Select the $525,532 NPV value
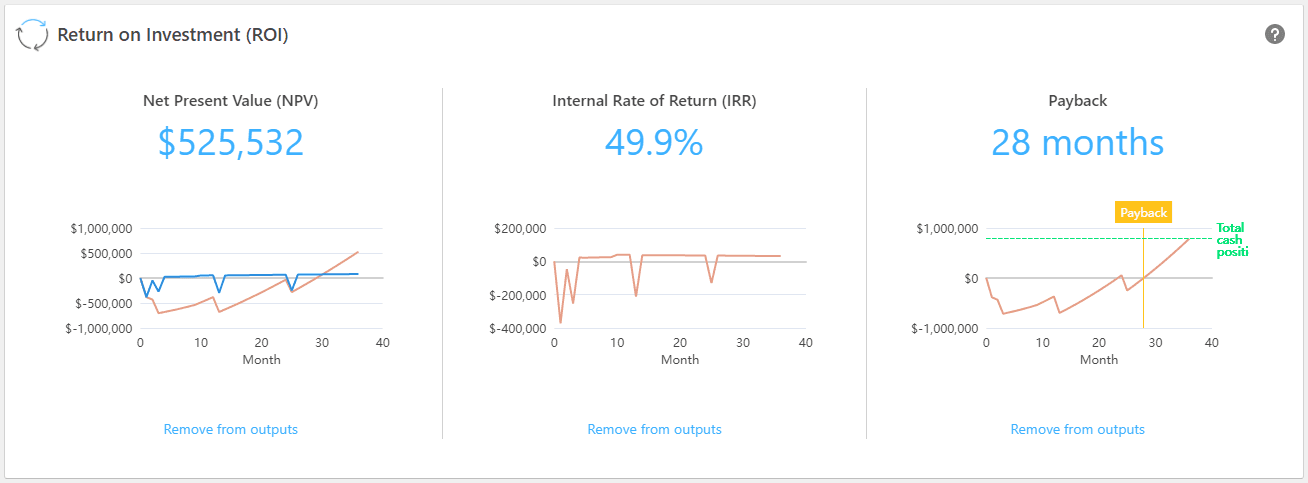The image size is (1308, 483). 230,143
